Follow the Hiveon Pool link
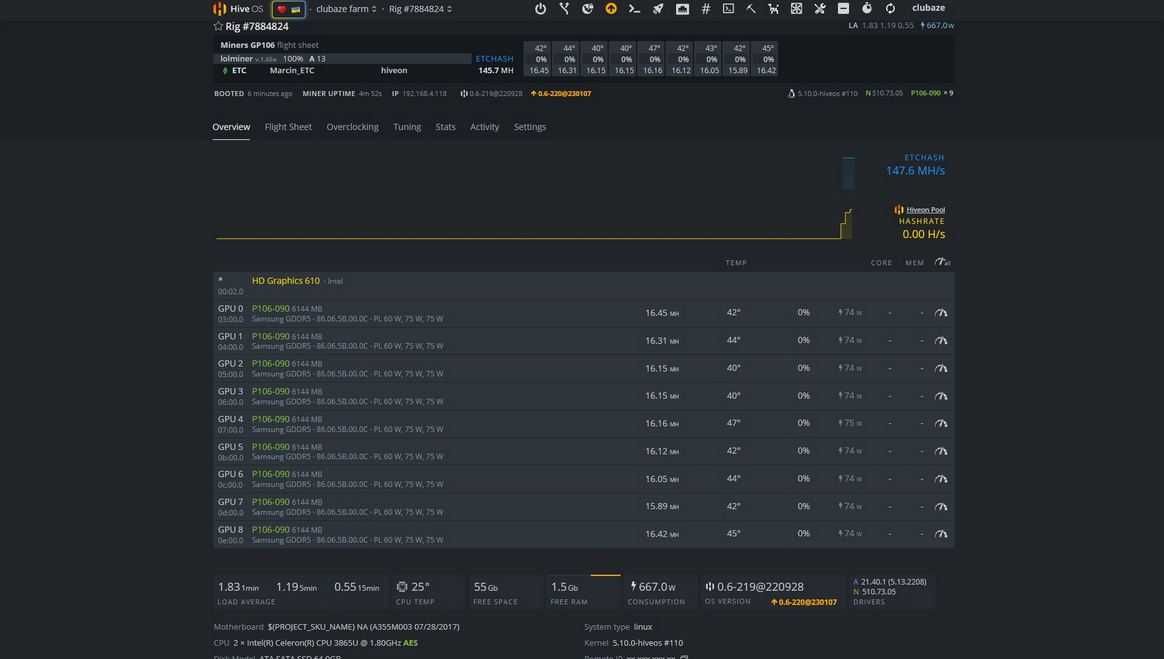 pos(925,210)
